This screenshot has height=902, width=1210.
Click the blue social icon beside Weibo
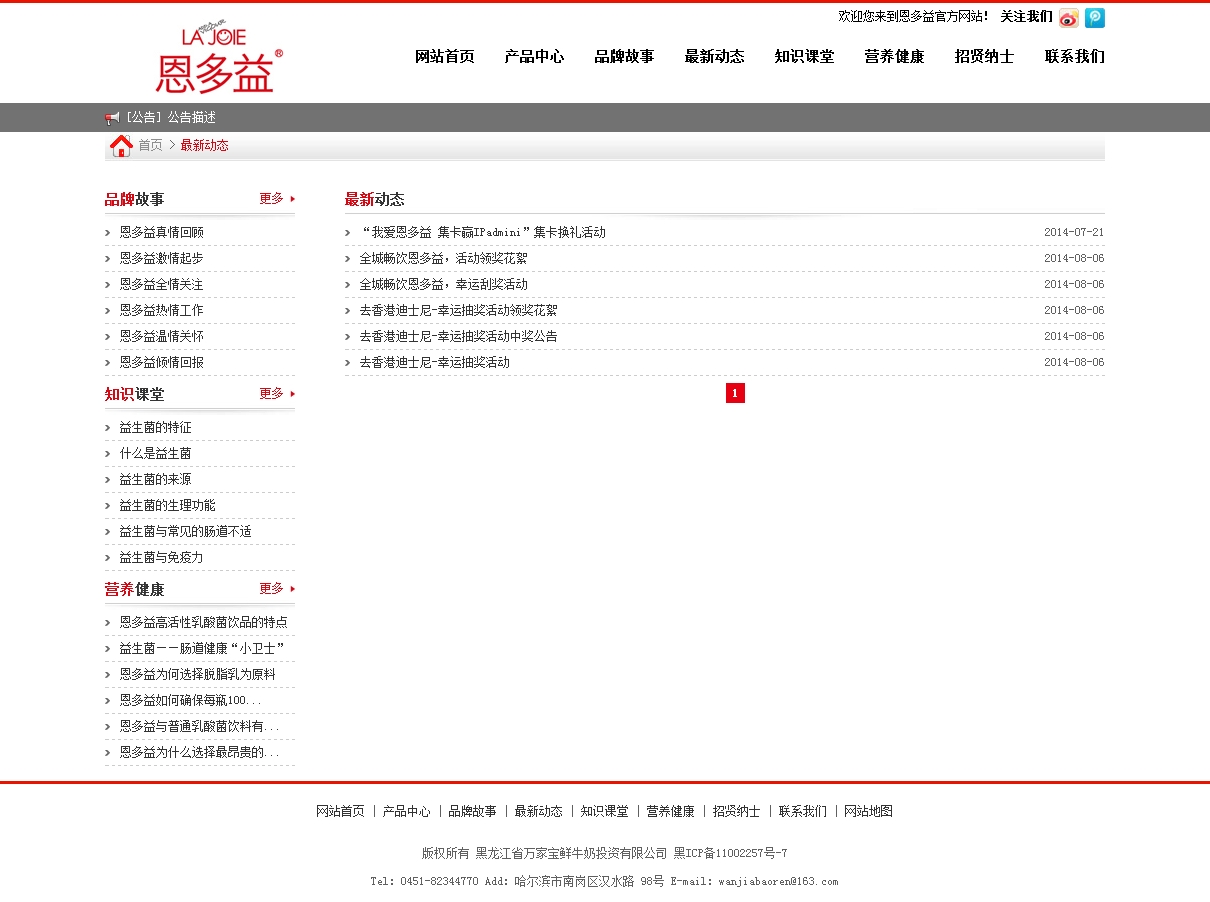click(x=1095, y=18)
